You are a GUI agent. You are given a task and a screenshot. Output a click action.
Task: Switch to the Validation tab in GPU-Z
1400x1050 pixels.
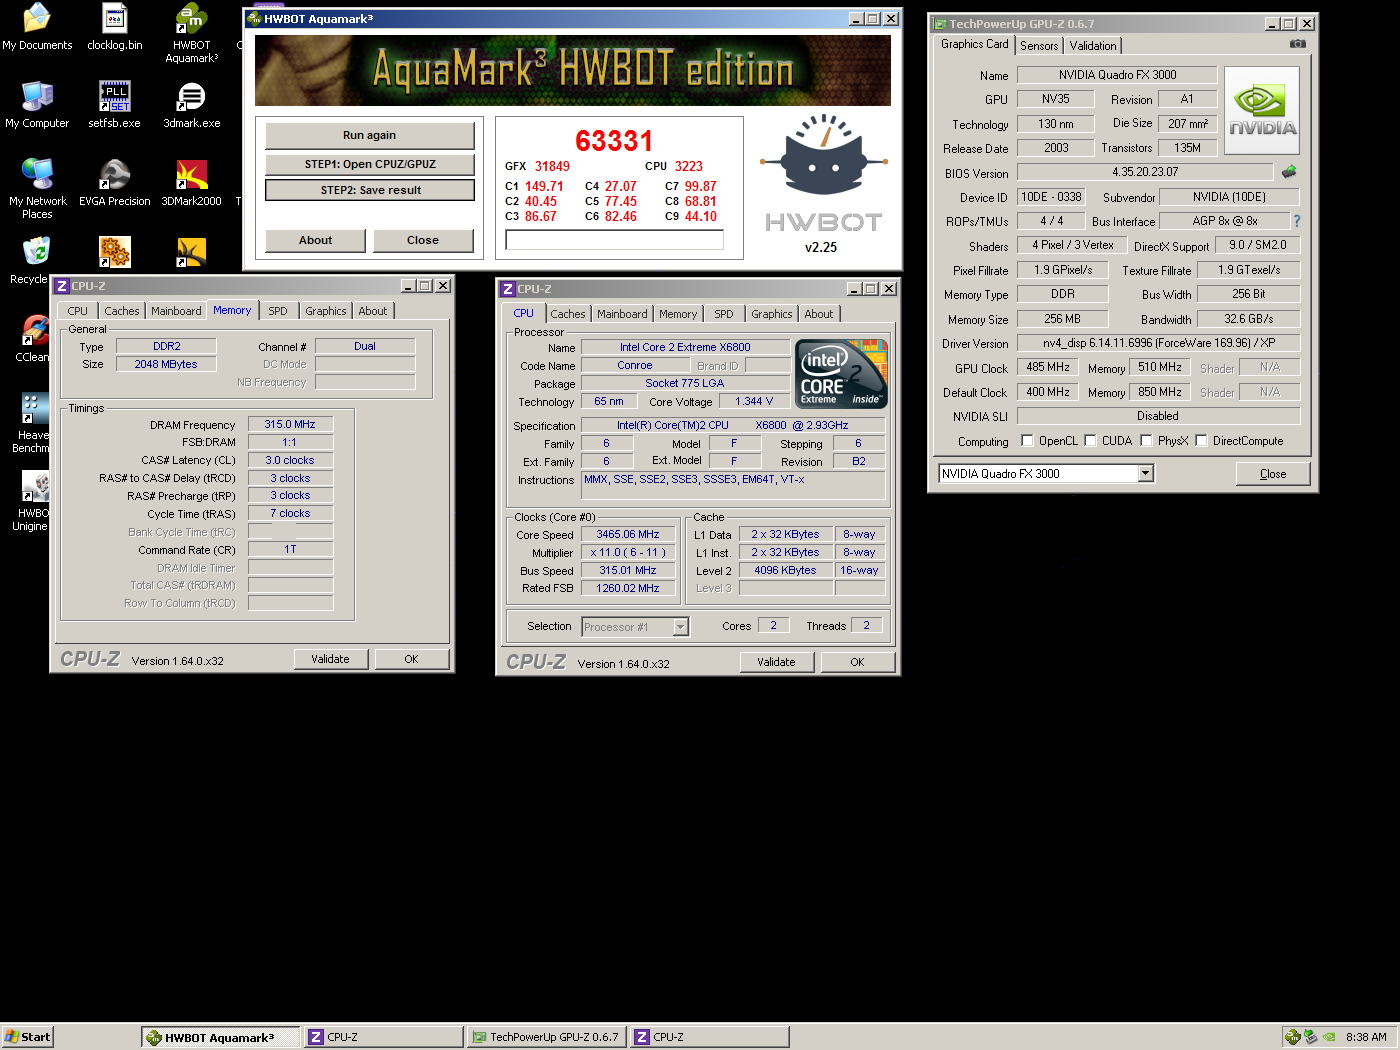pos(1092,46)
